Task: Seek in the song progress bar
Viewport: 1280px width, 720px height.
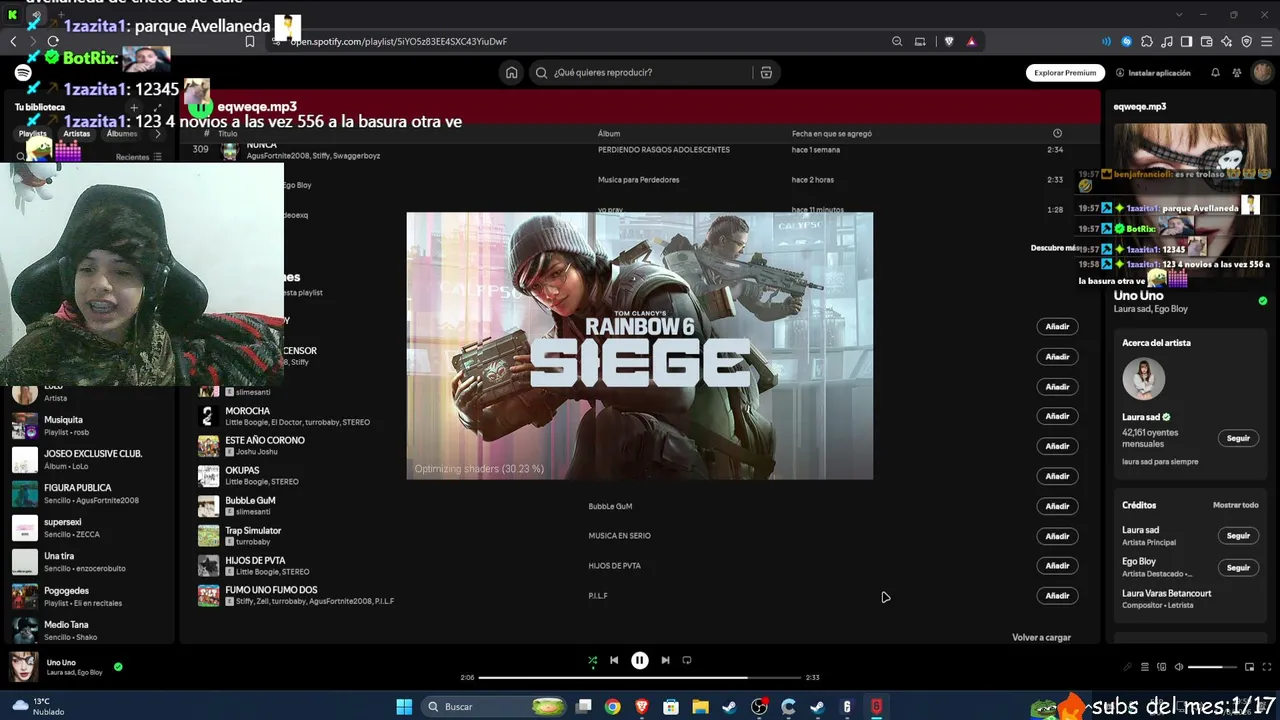Action: pos(640,677)
